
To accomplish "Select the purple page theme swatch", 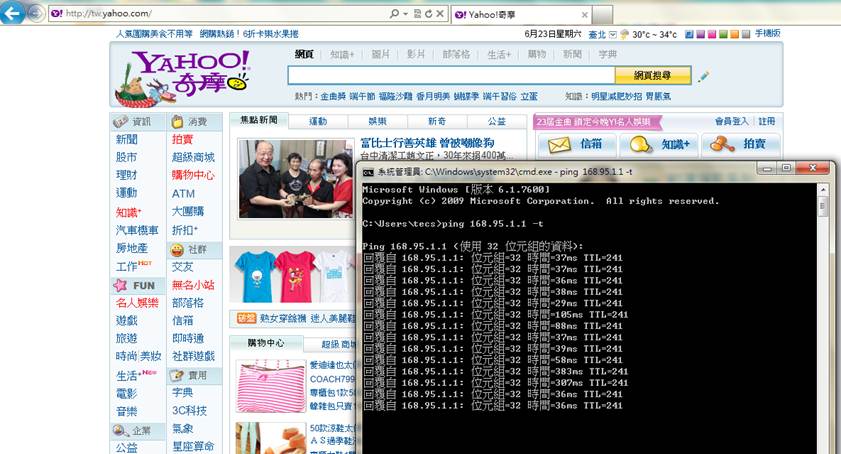I will coord(700,34).
